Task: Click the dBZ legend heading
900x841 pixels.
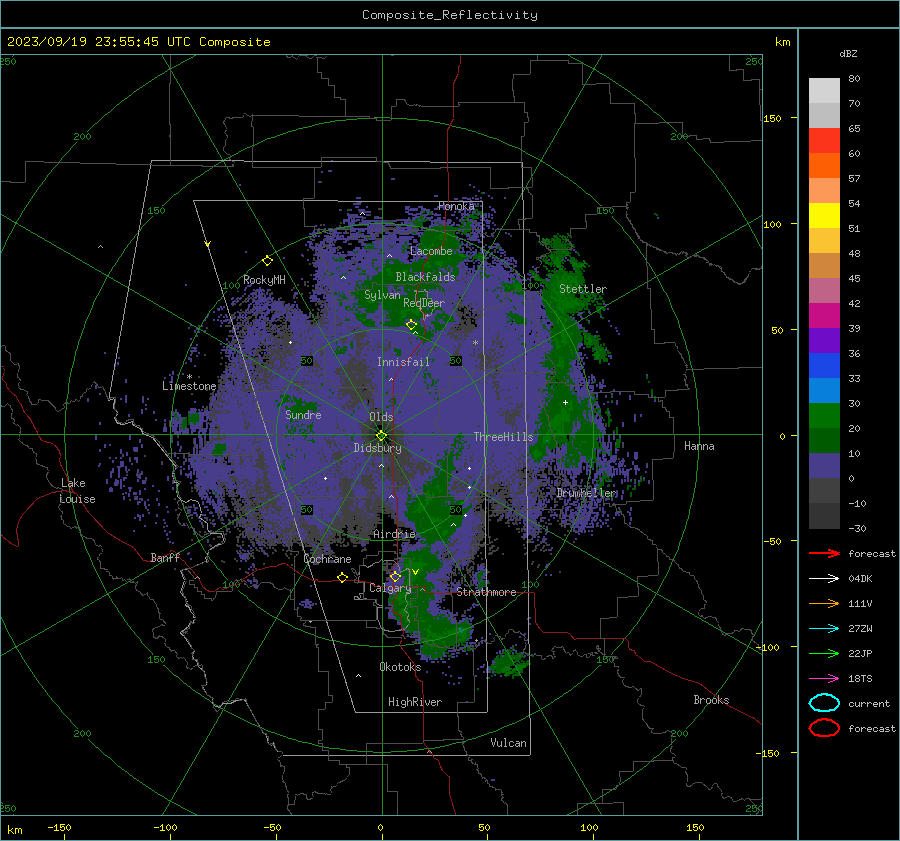Action: click(x=848, y=53)
